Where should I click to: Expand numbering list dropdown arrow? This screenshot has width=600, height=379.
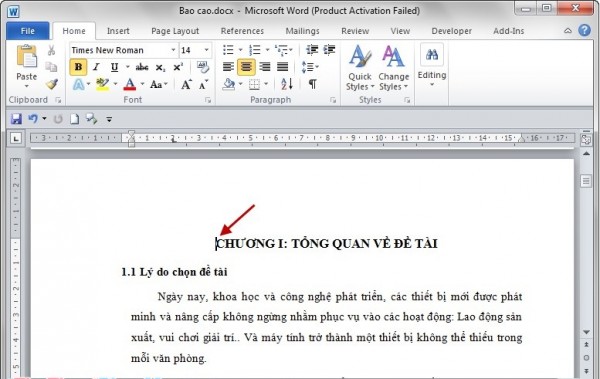tap(267, 50)
